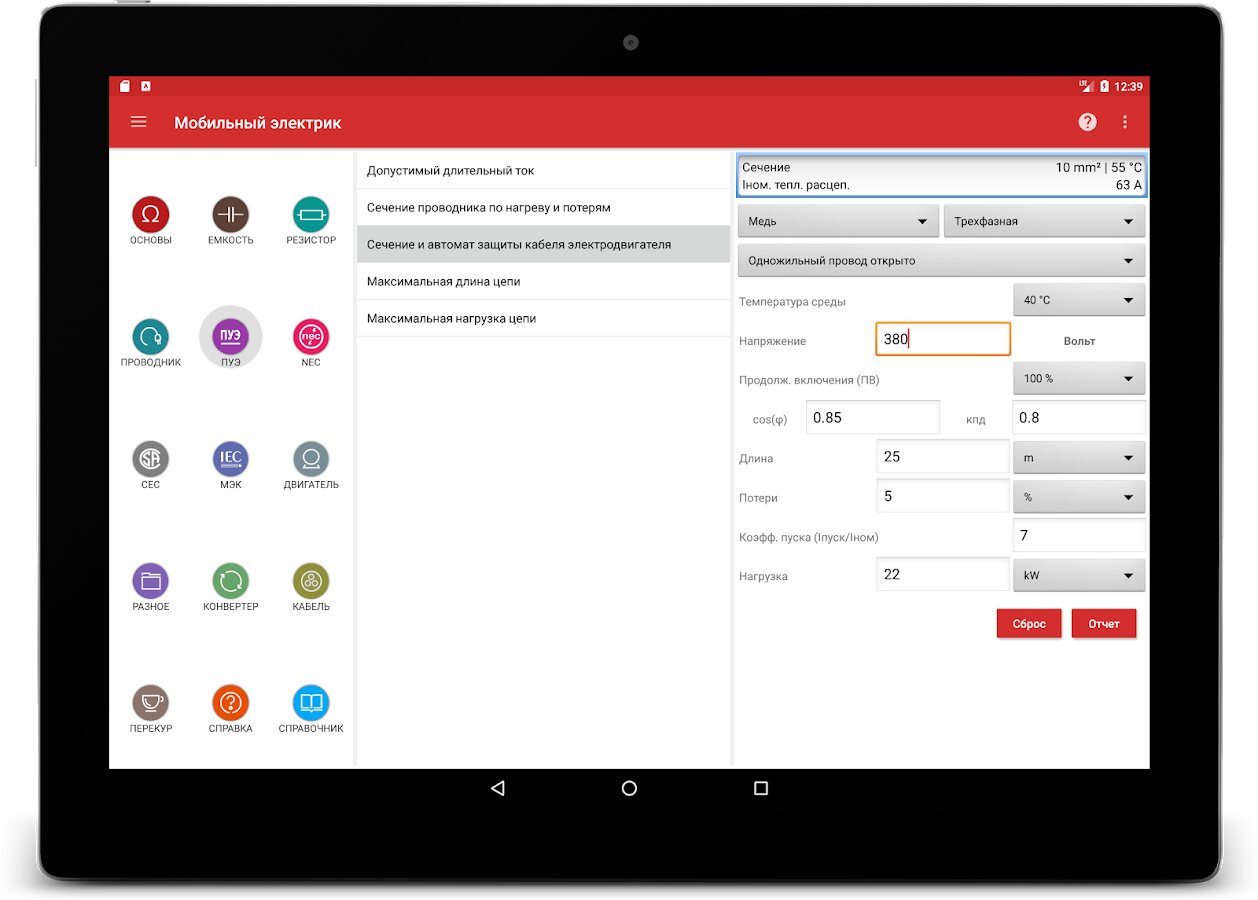Select Максимальная нагрузка цепи item
The height and width of the screenshot is (900, 1258).
[x=543, y=318]
